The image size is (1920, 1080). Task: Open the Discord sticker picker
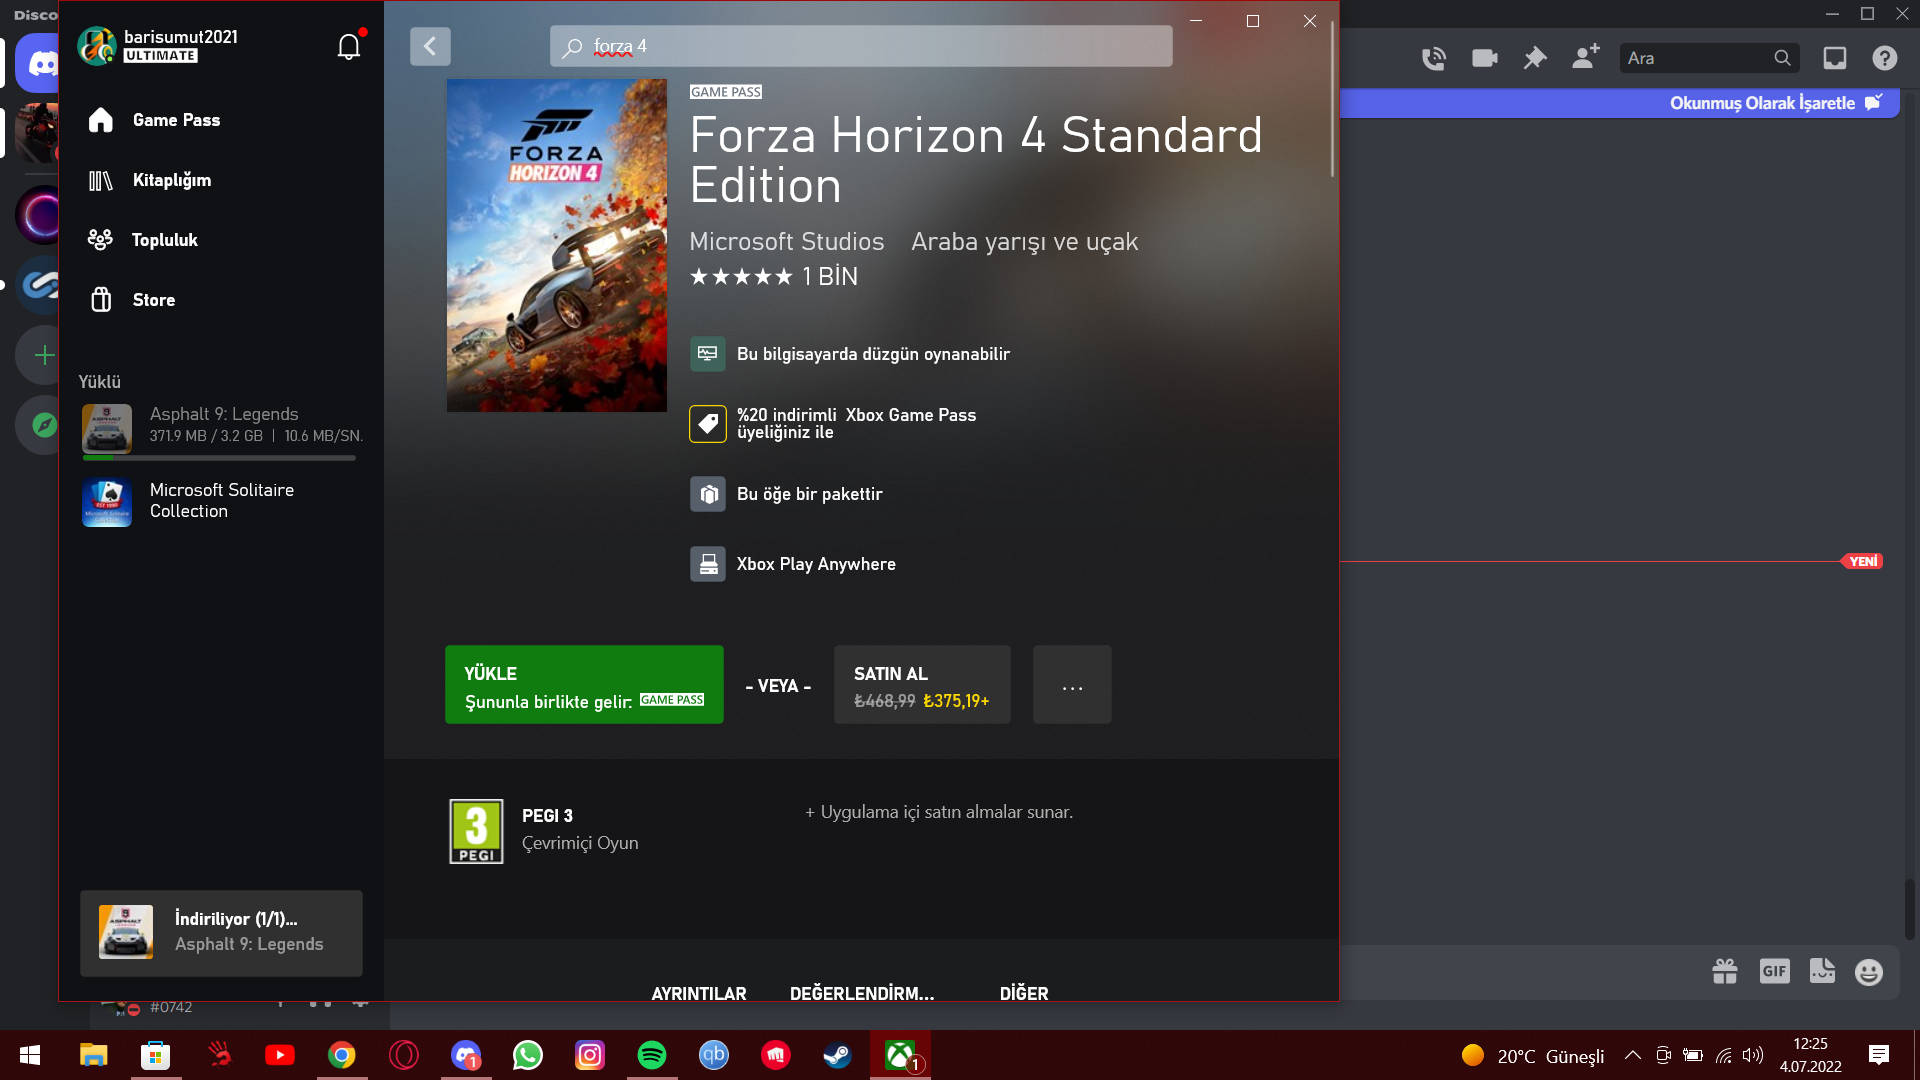(x=1823, y=971)
